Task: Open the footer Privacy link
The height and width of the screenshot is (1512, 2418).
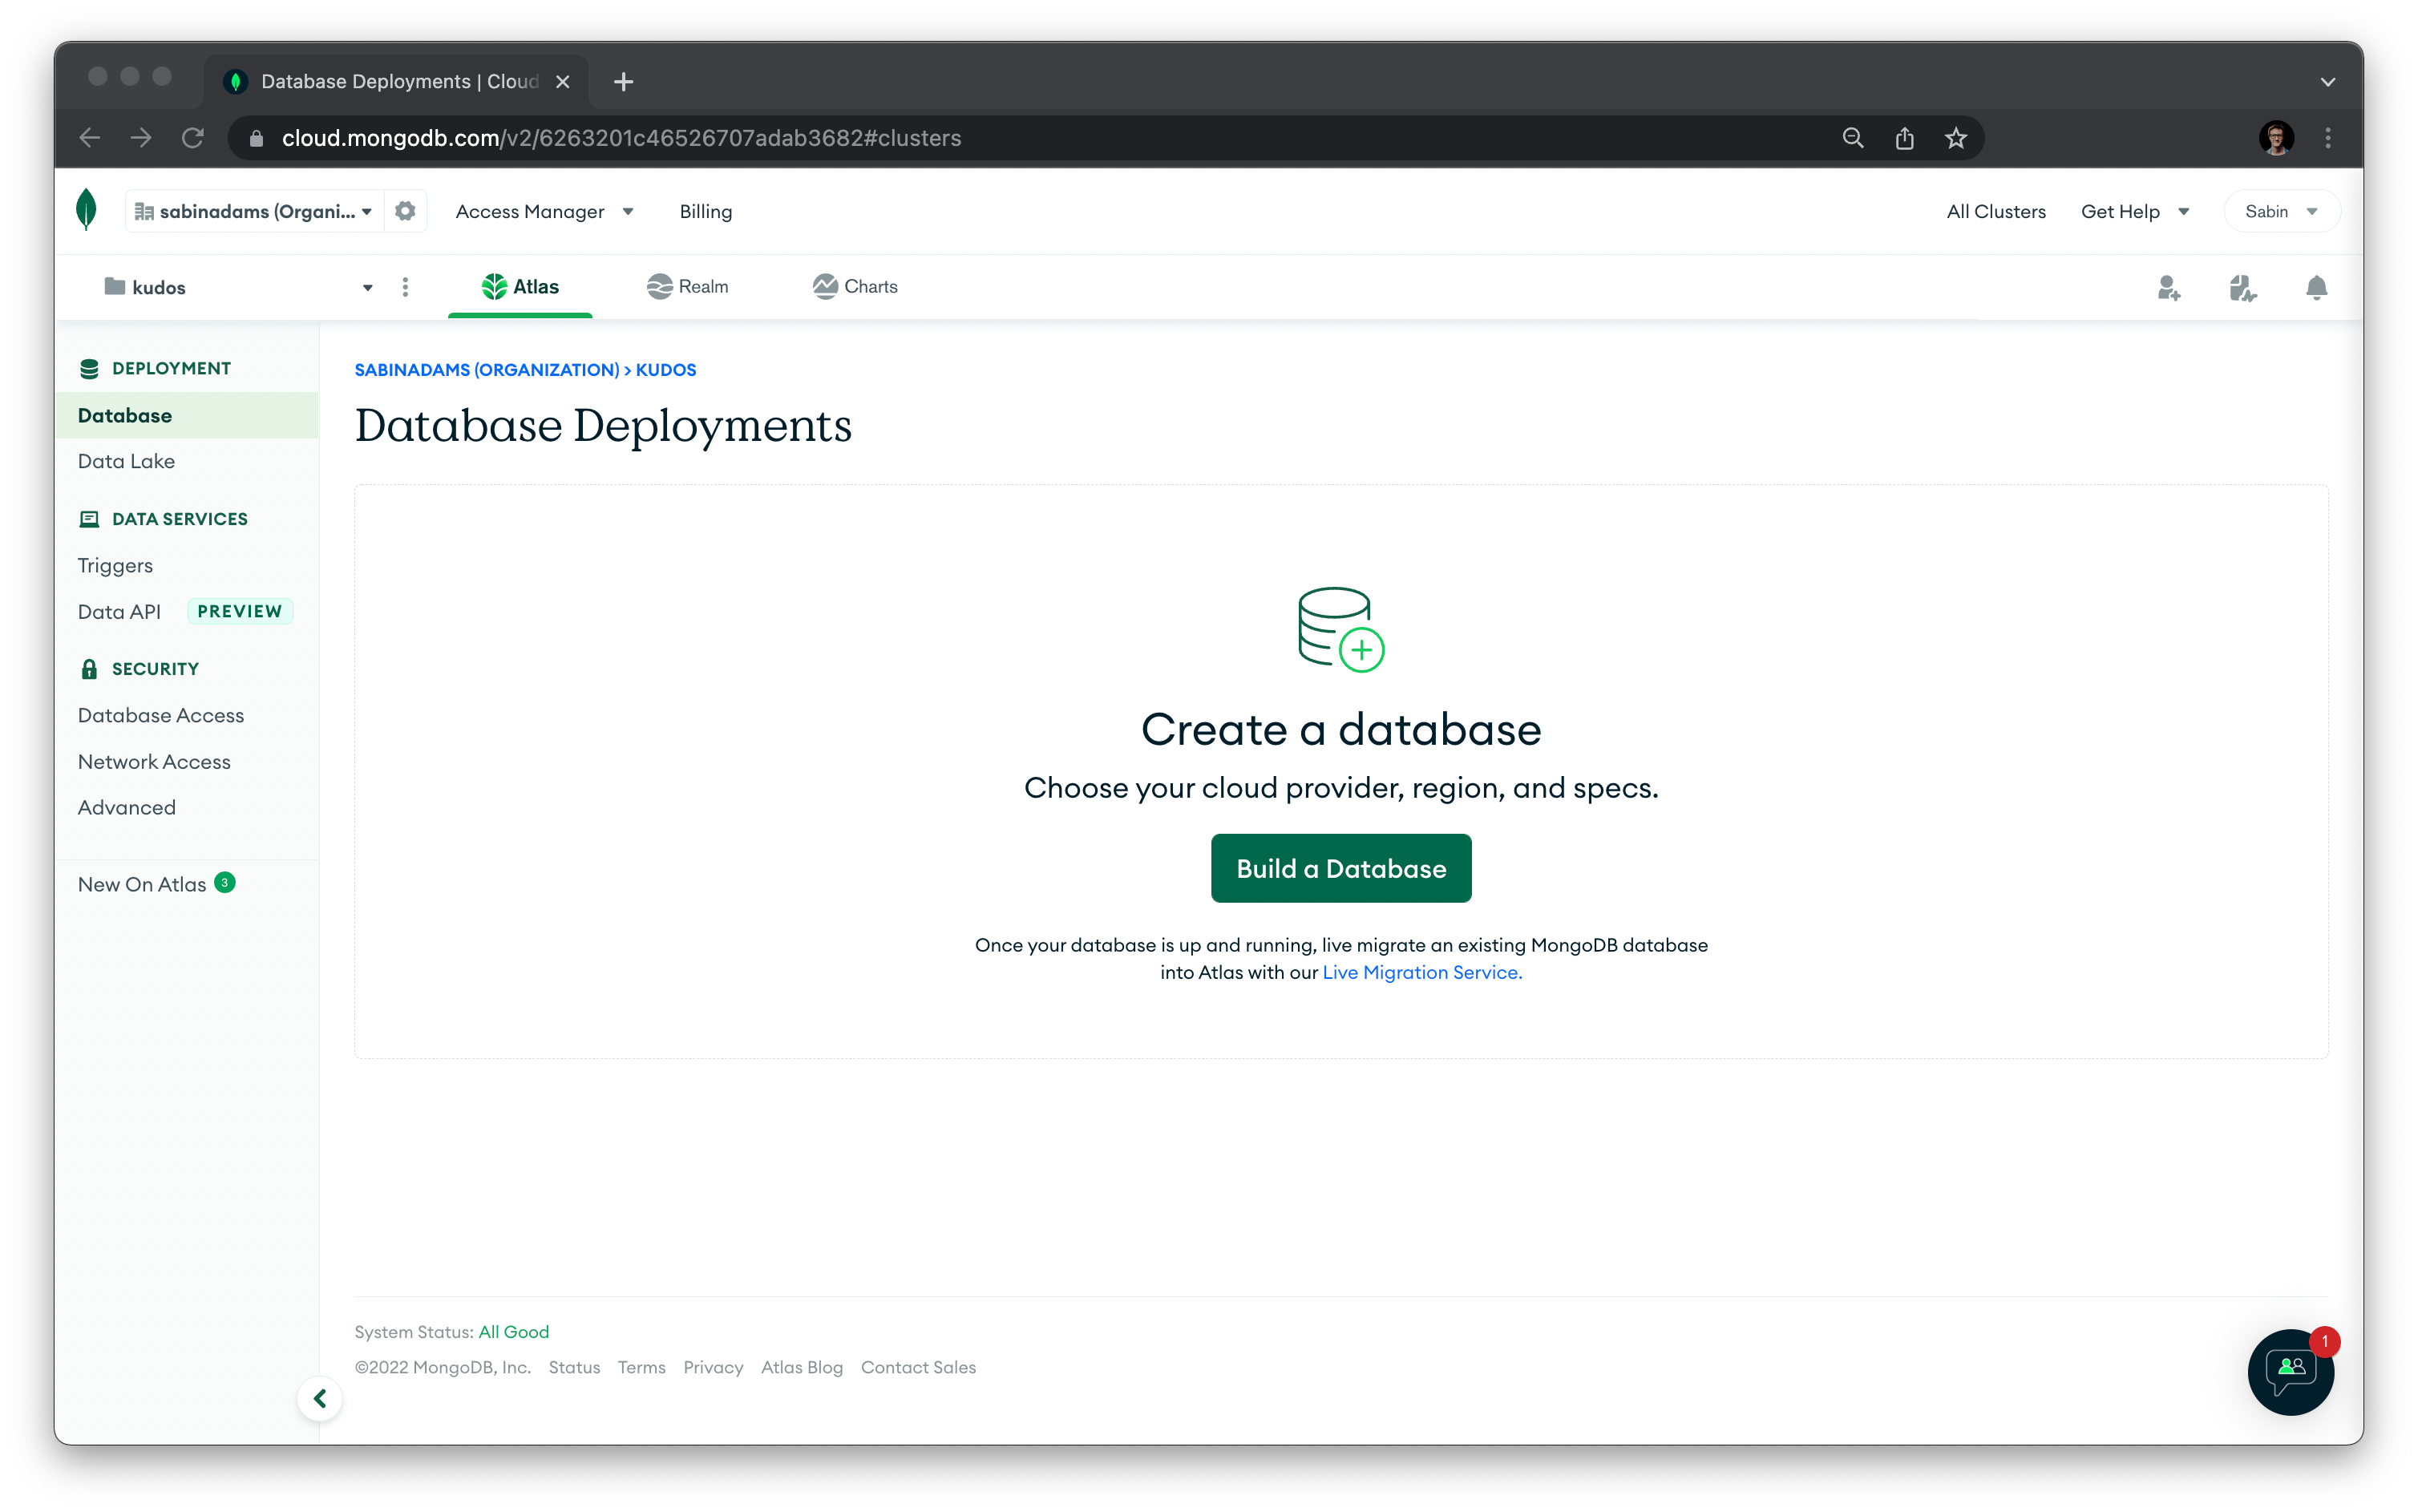Action: pyautogui.click(x=713, y=1367)
